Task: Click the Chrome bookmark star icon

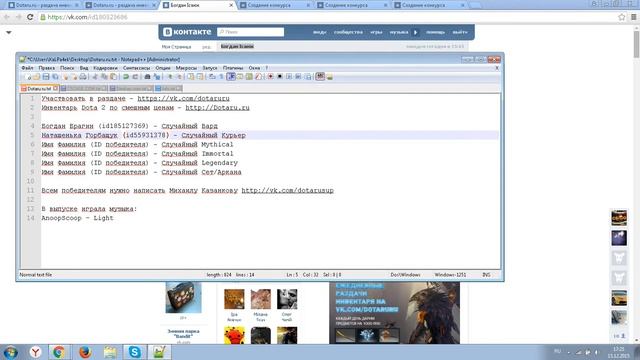Action: [622, 17]
